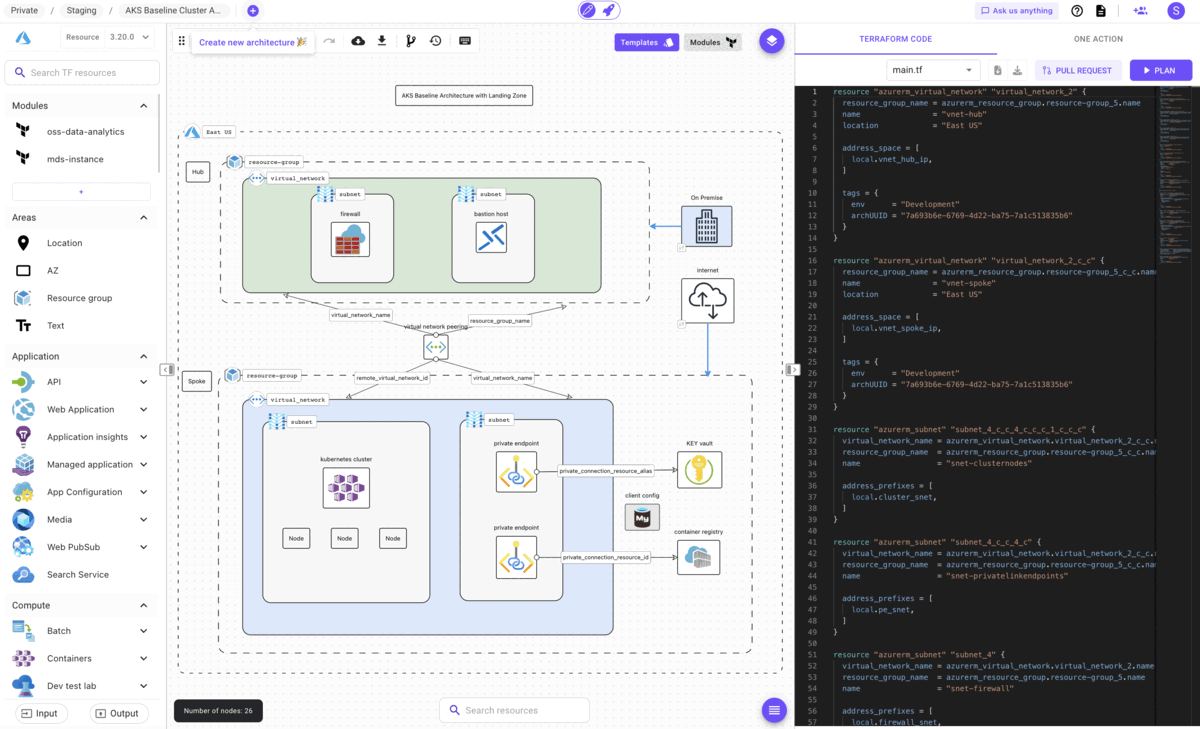Click the Git branch icon in the toolbar

click(410, 42)
